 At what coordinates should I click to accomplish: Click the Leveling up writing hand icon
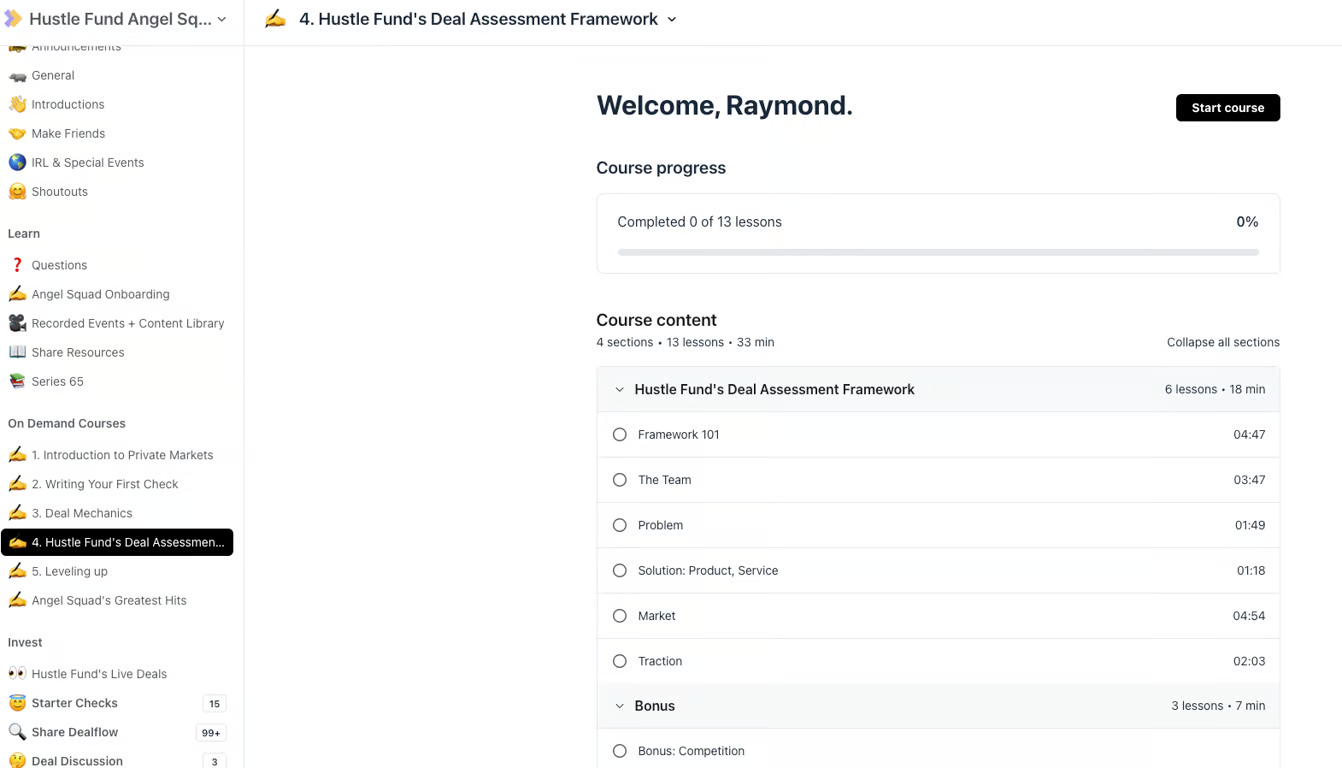17,571
